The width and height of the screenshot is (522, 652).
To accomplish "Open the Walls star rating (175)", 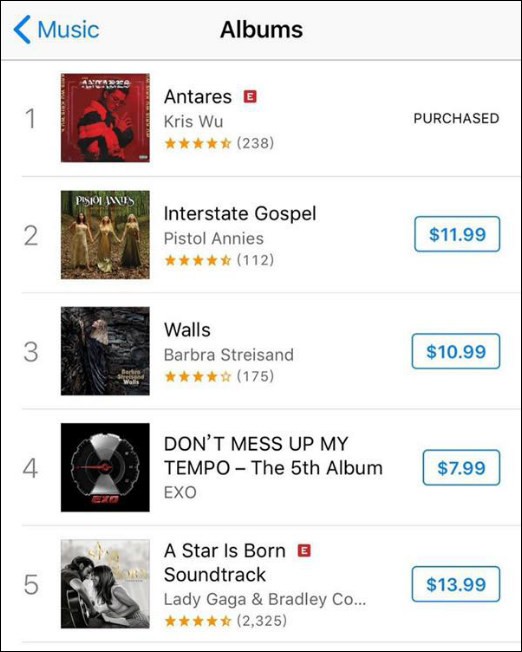I will pyautogui.click(x=219, y=377).
